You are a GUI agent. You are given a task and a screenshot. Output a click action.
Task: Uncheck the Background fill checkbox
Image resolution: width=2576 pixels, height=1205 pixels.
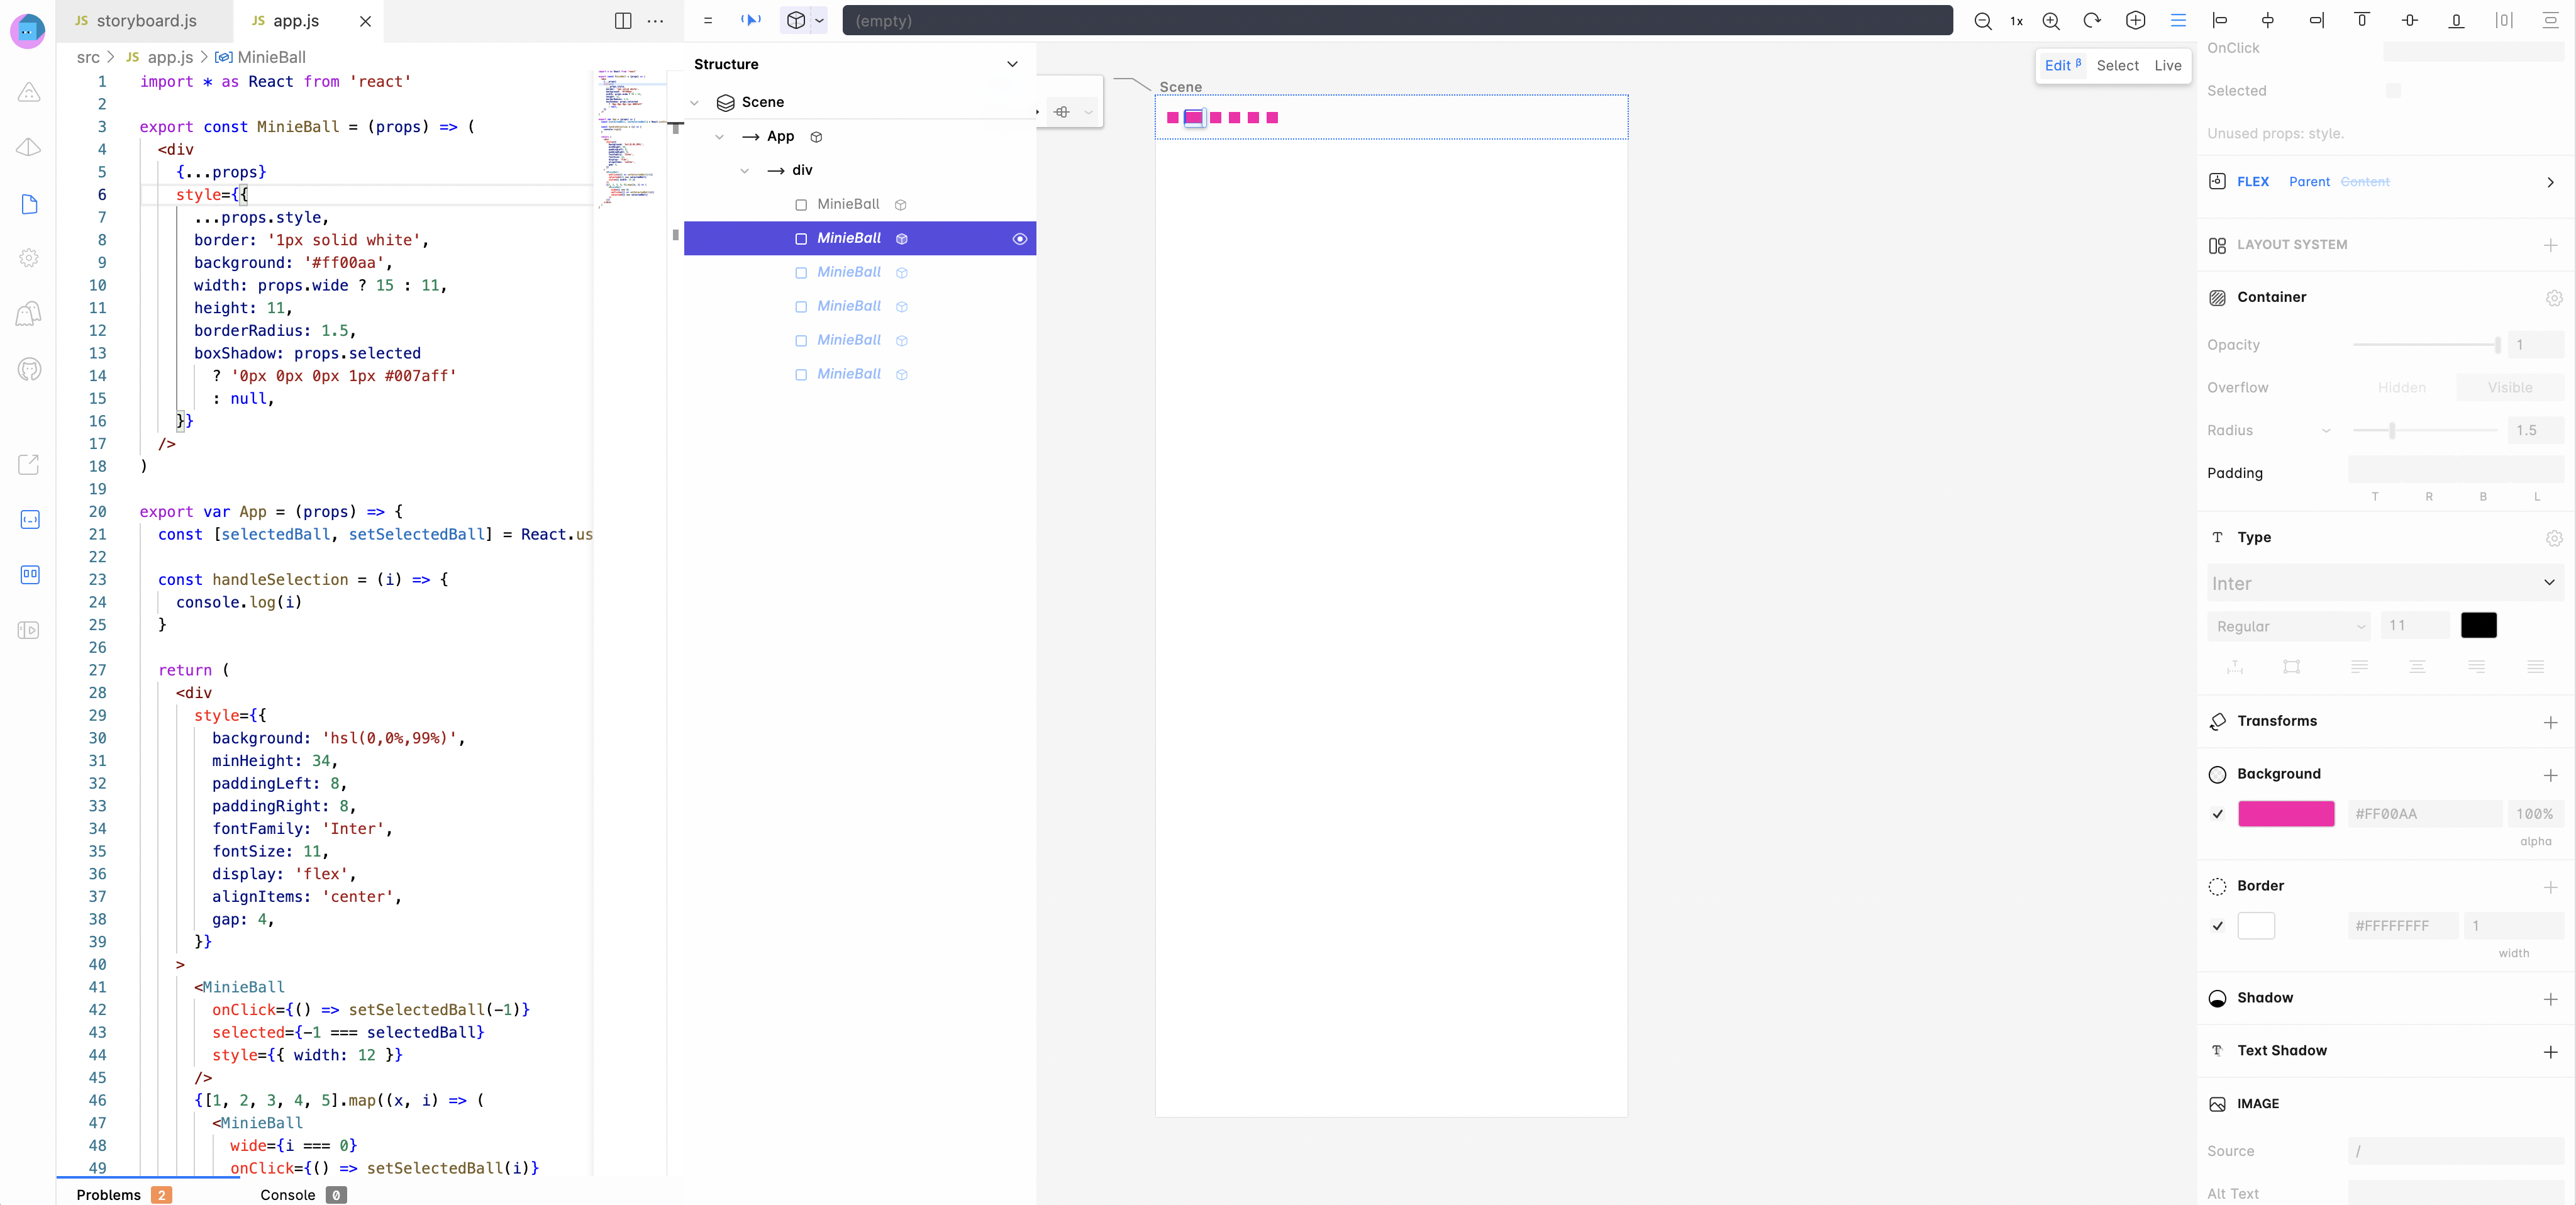pos(2218,814)
